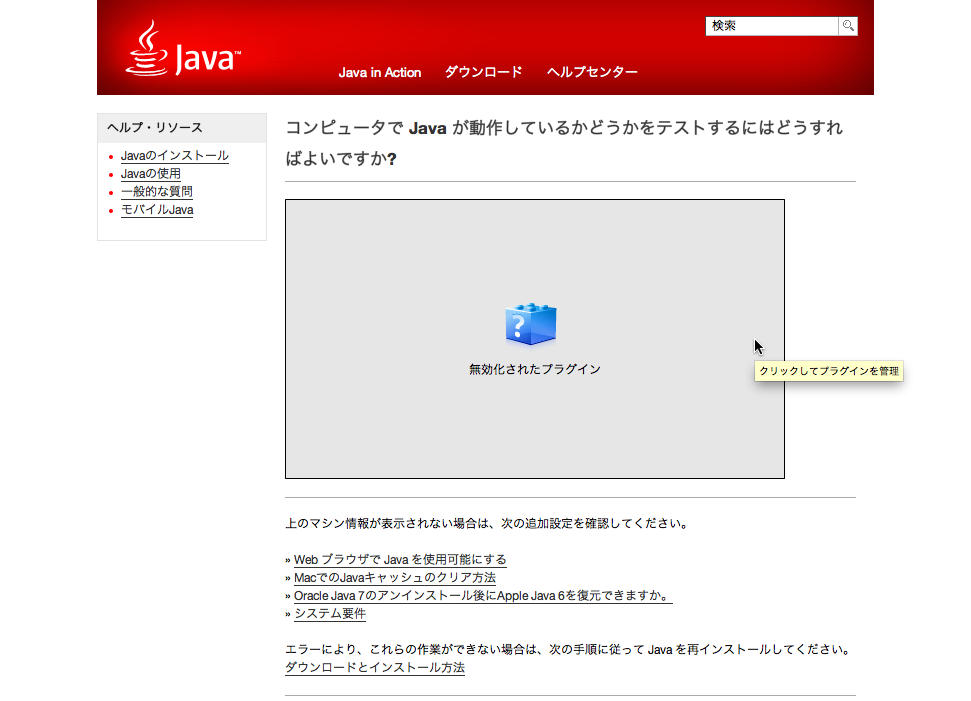
Task: Click the ヘルプ・リソース sidebar header
Action: click(x=155, y=128)
